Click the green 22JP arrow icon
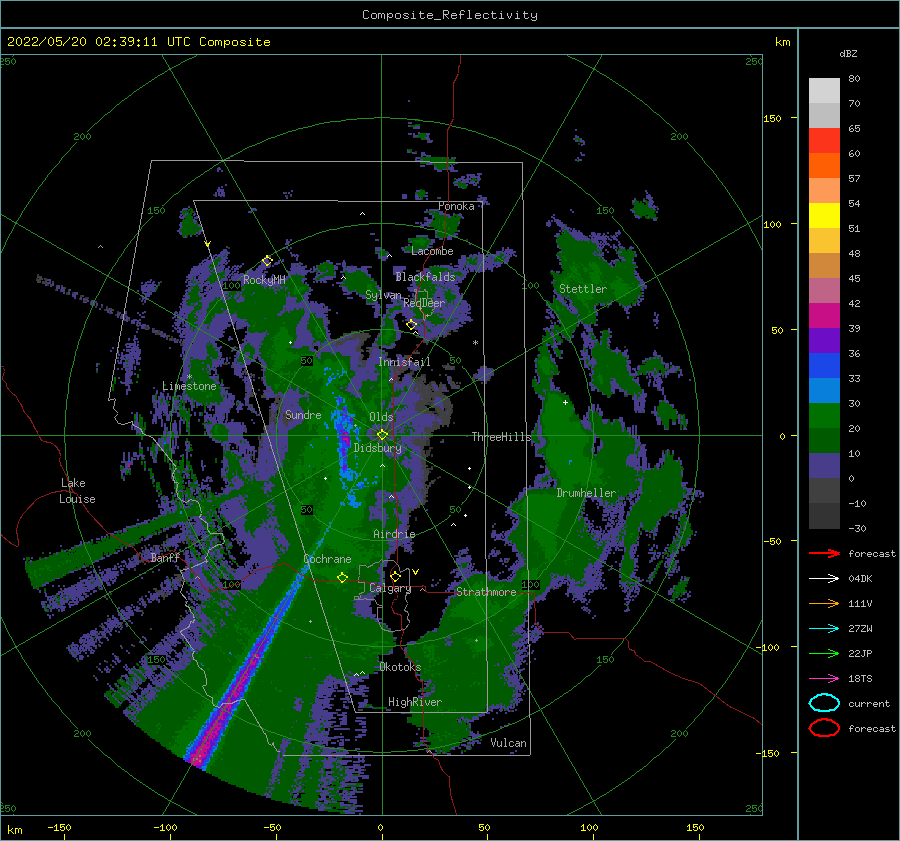 (x=824, y=653)
